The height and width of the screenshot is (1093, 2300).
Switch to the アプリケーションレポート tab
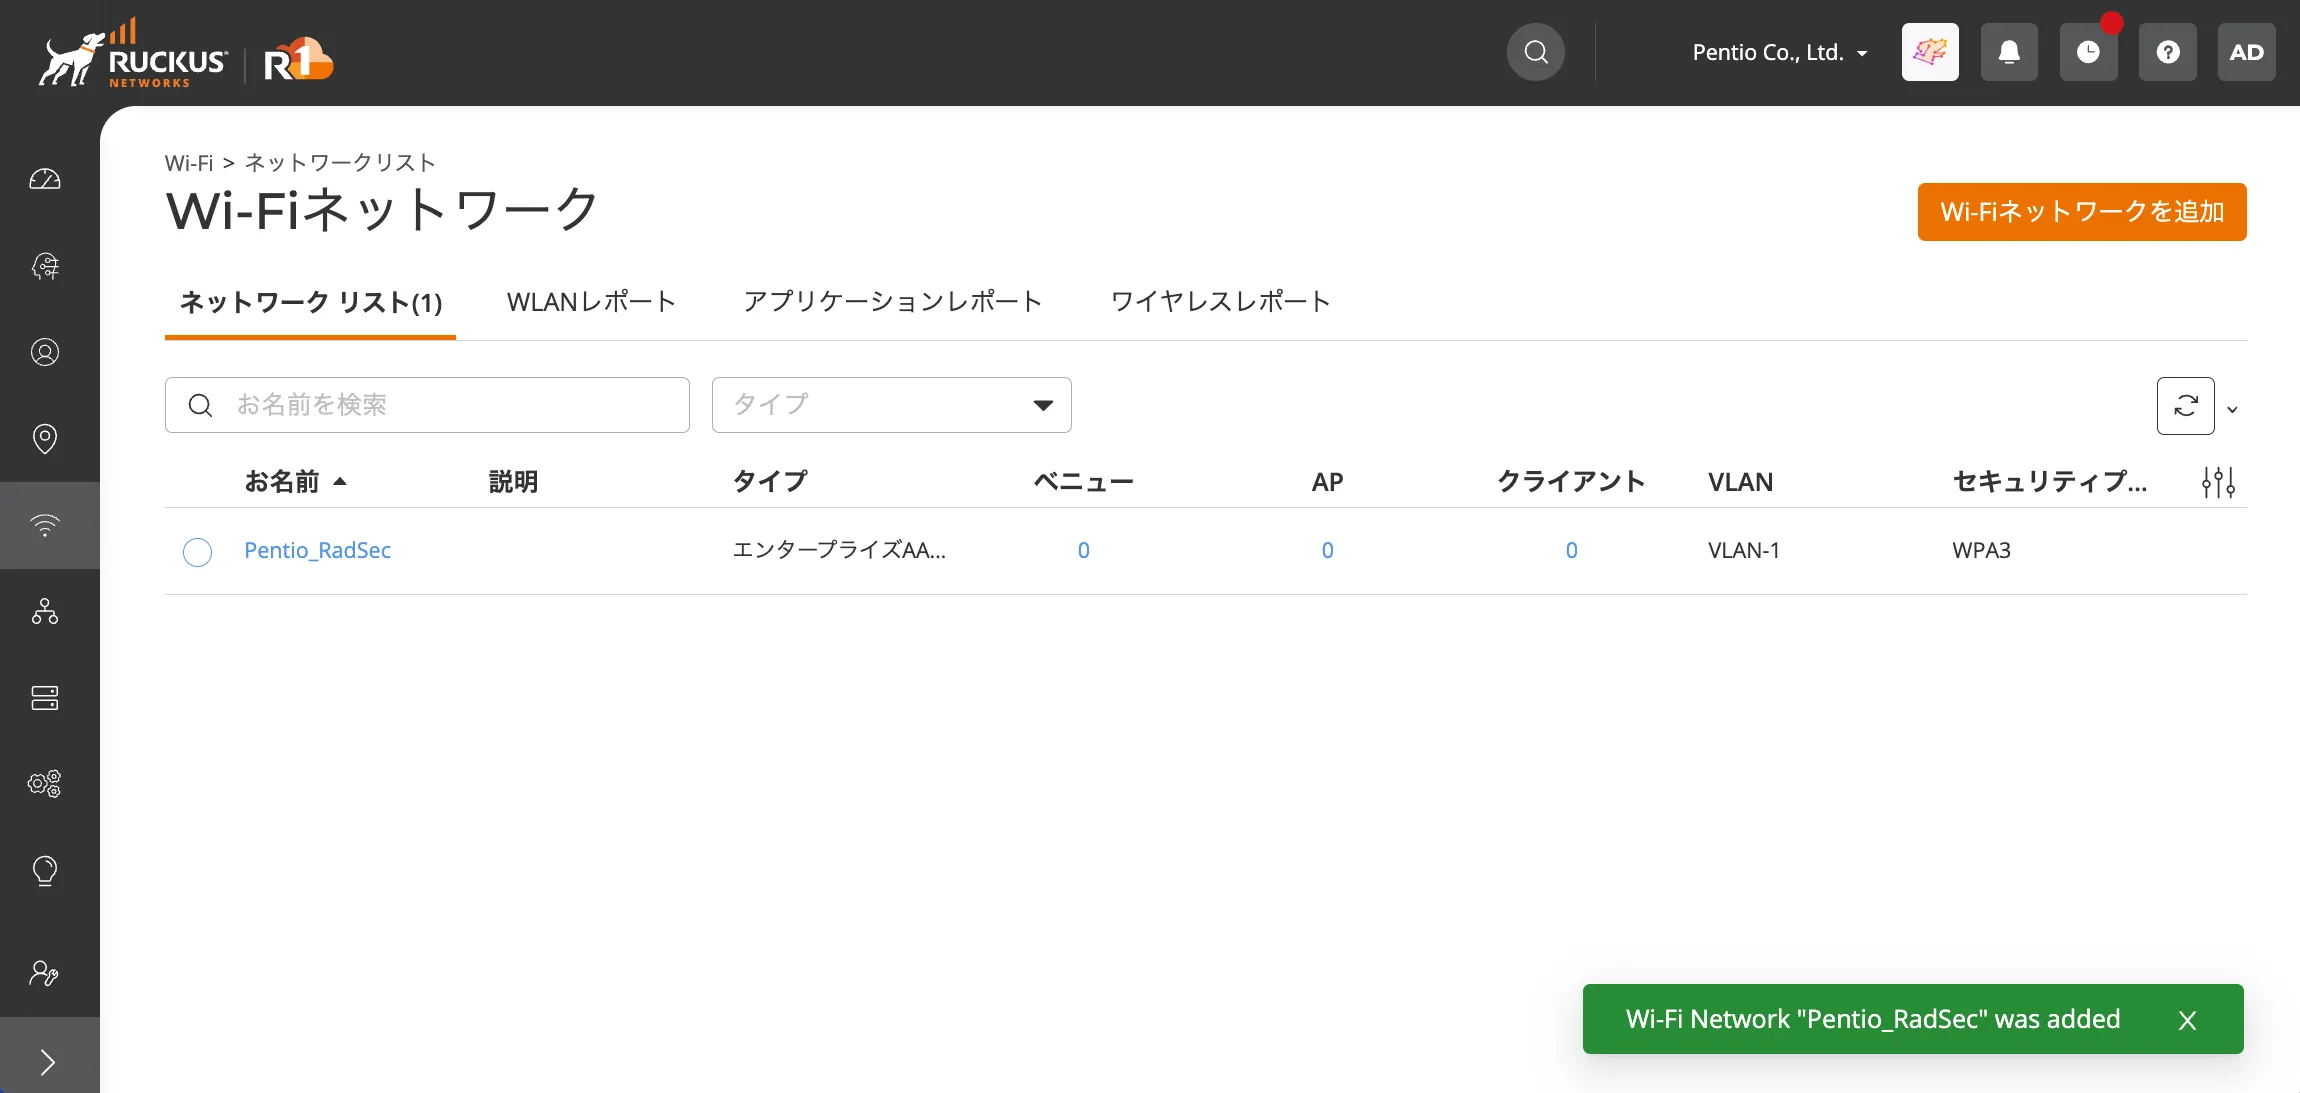pyautogui.click(x=893, y=302)
